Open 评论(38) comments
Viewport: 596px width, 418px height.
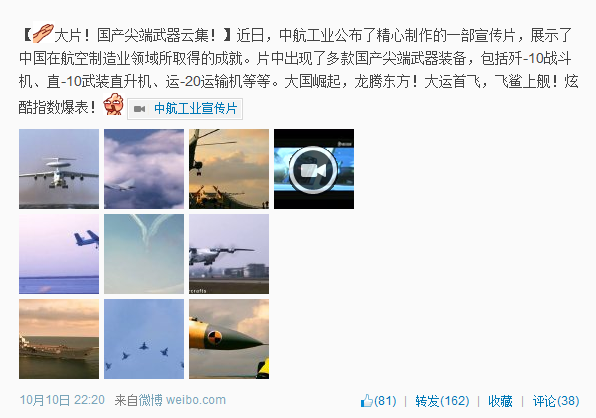556,401
